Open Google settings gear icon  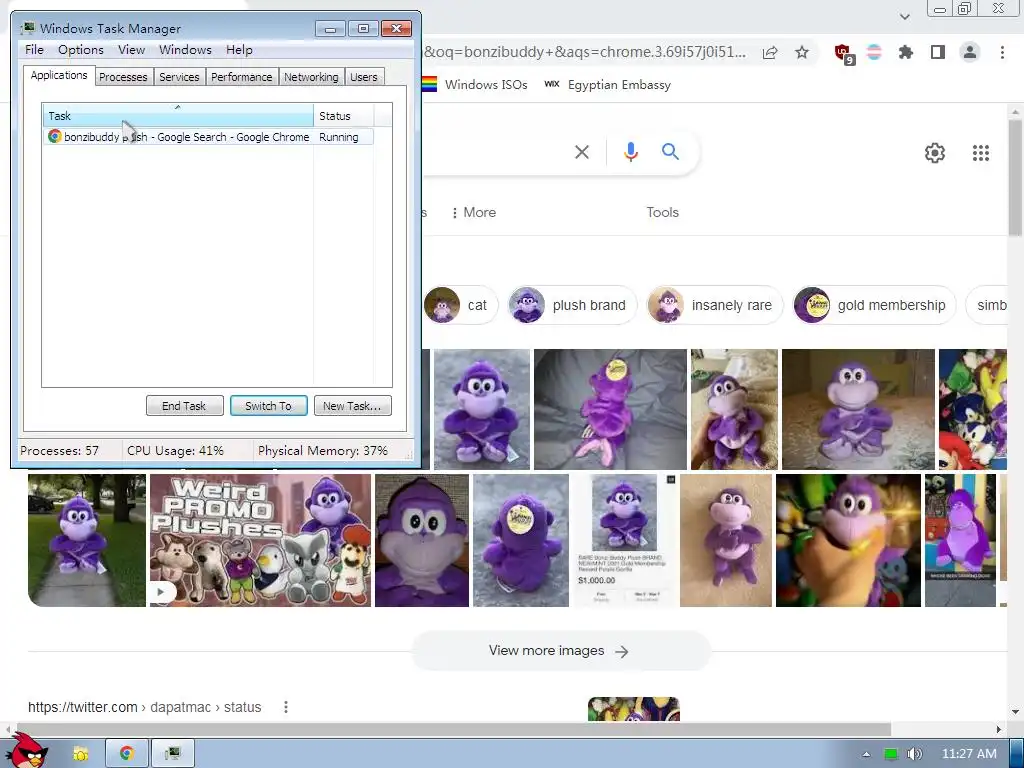point(935,153)
